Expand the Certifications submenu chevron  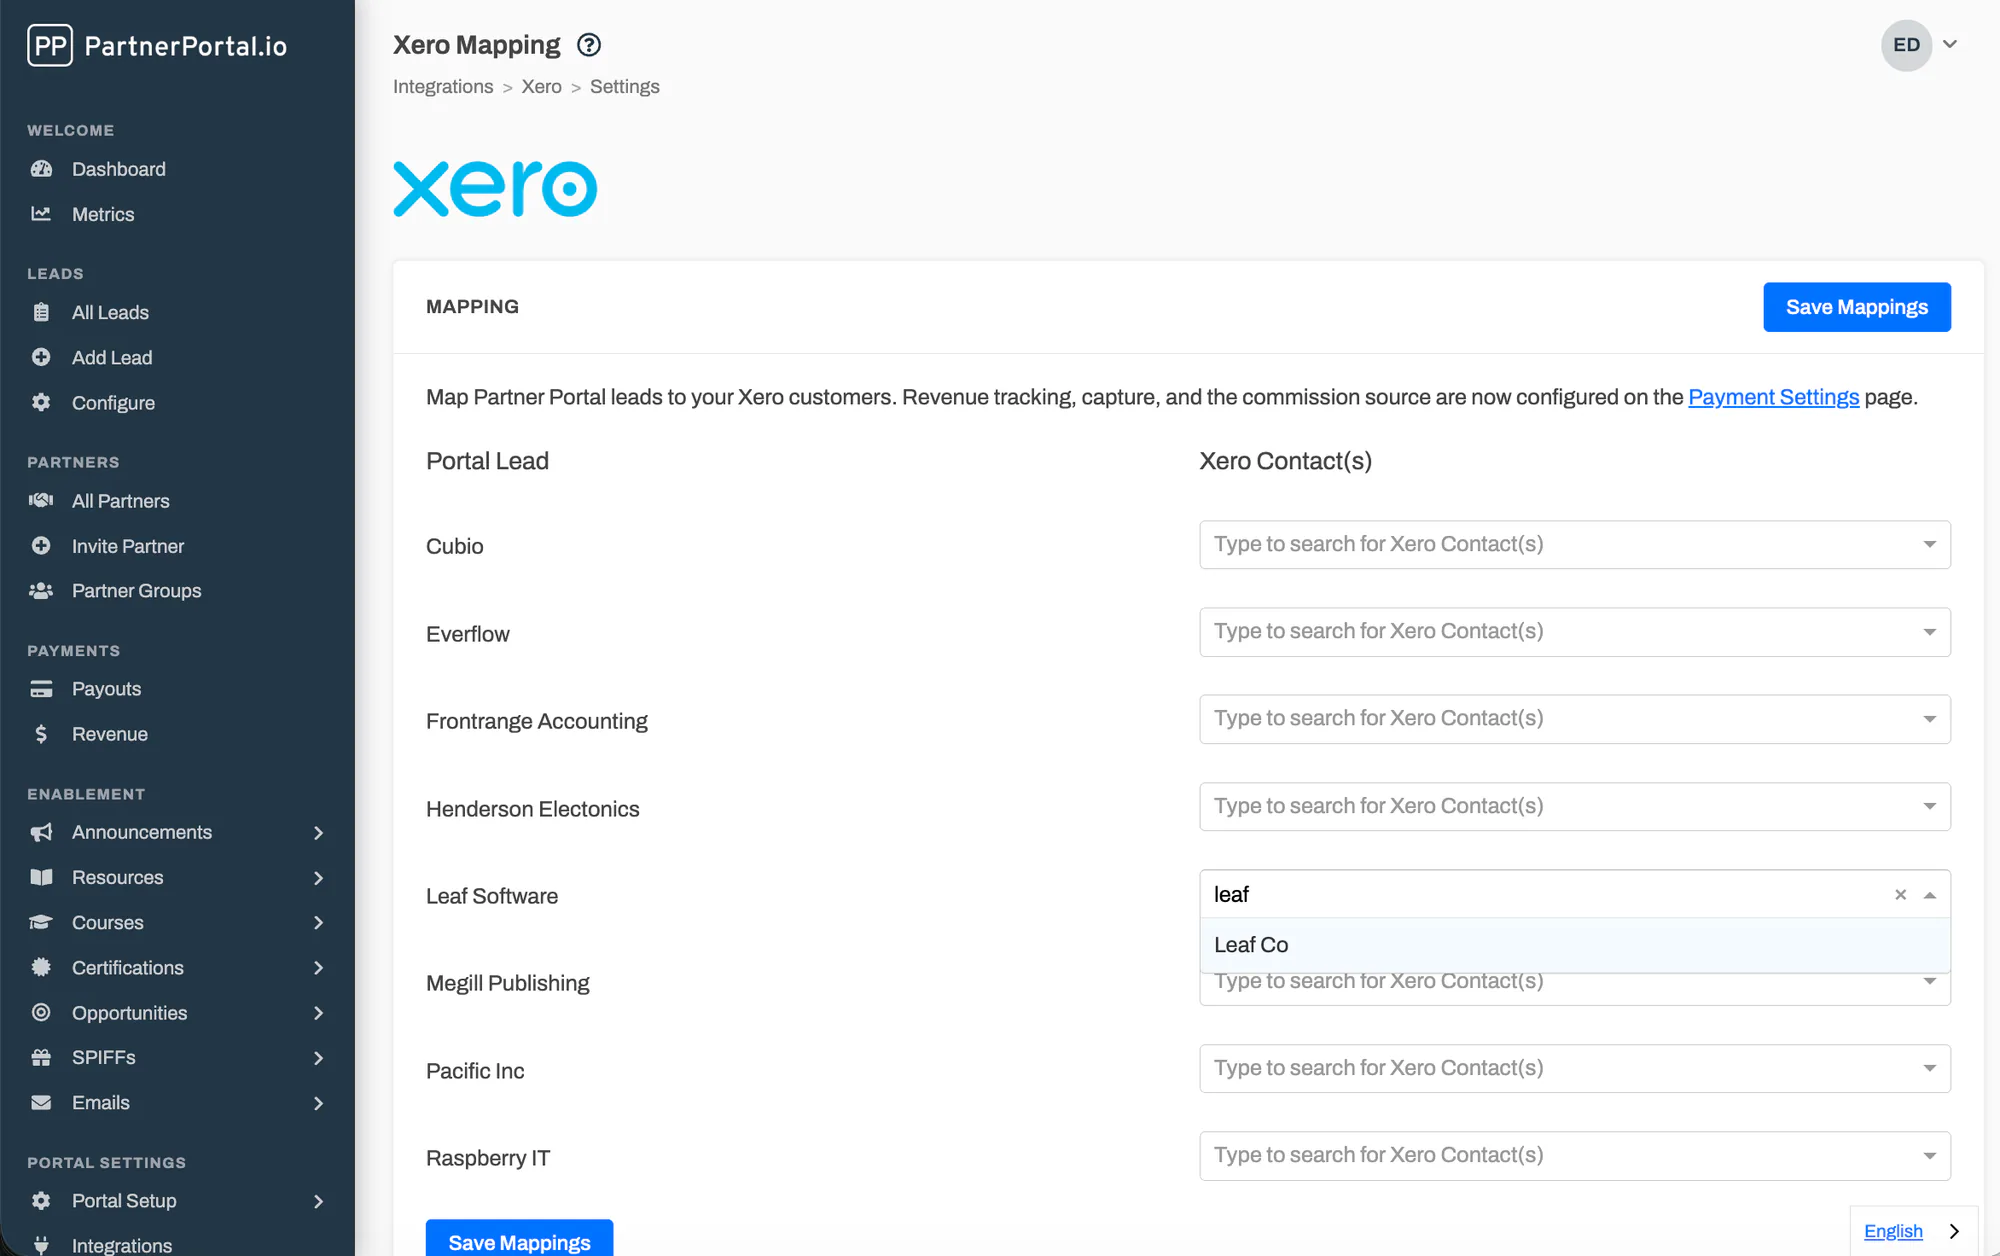(x=318, y=967)
